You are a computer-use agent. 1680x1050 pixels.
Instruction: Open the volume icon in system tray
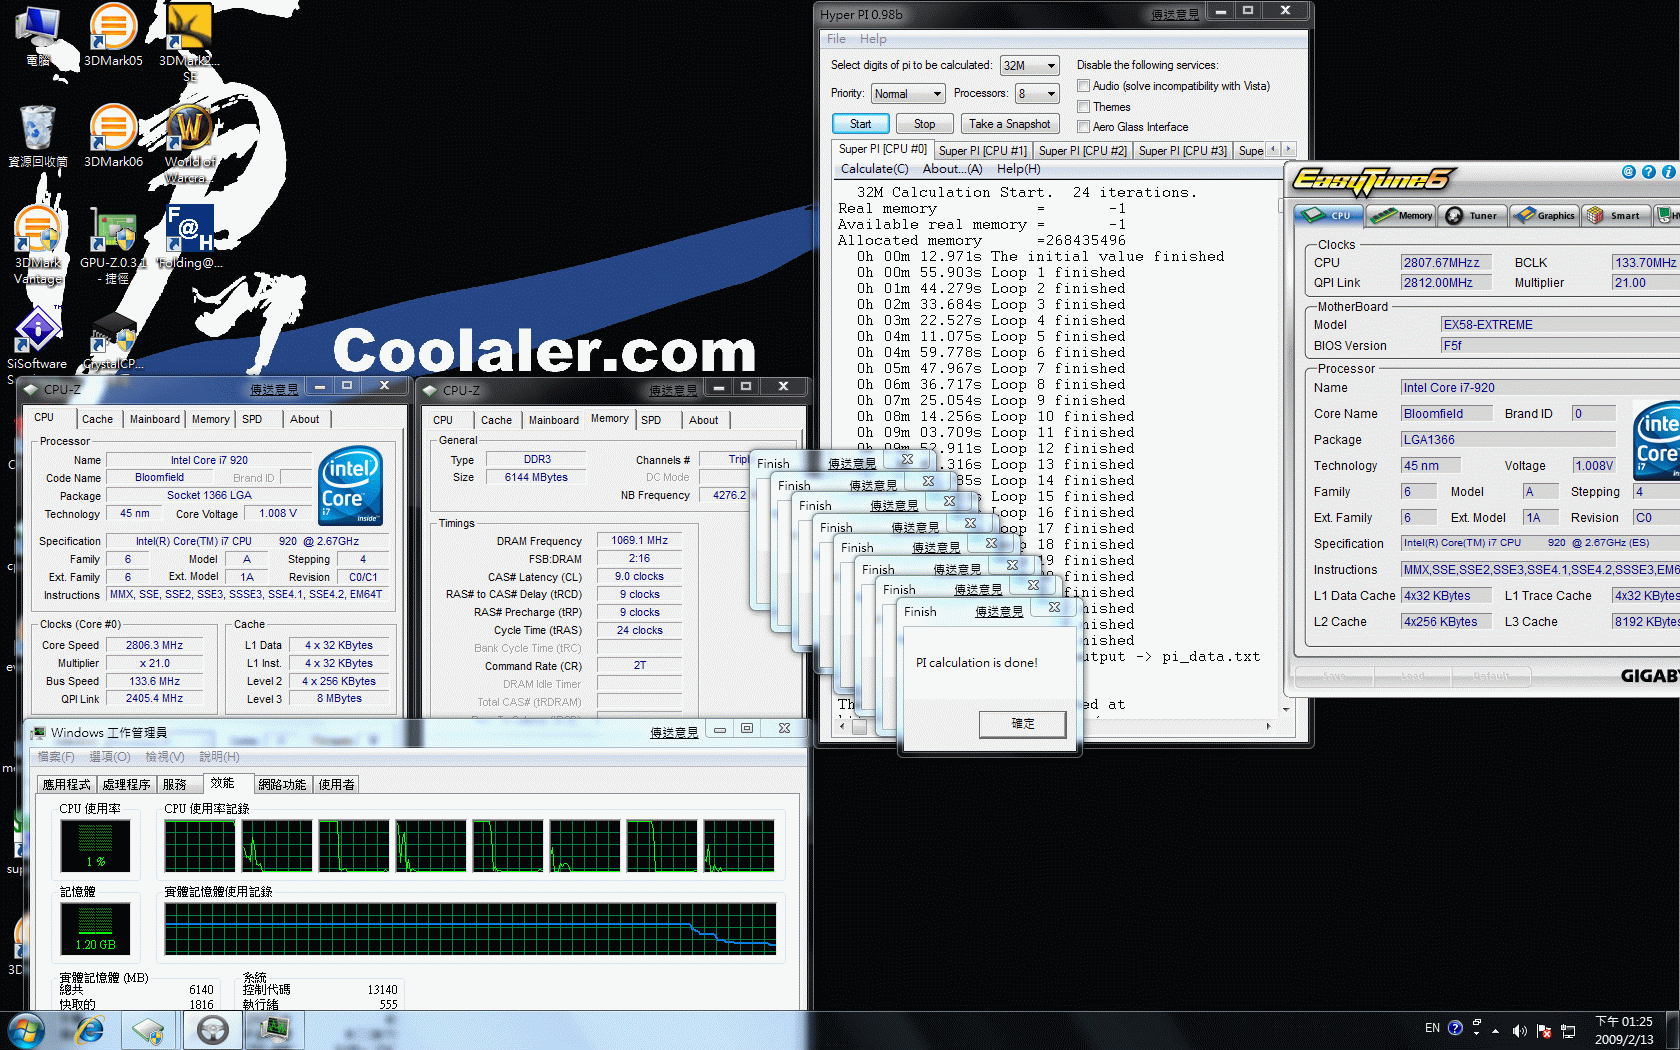coord(1520,1030)
